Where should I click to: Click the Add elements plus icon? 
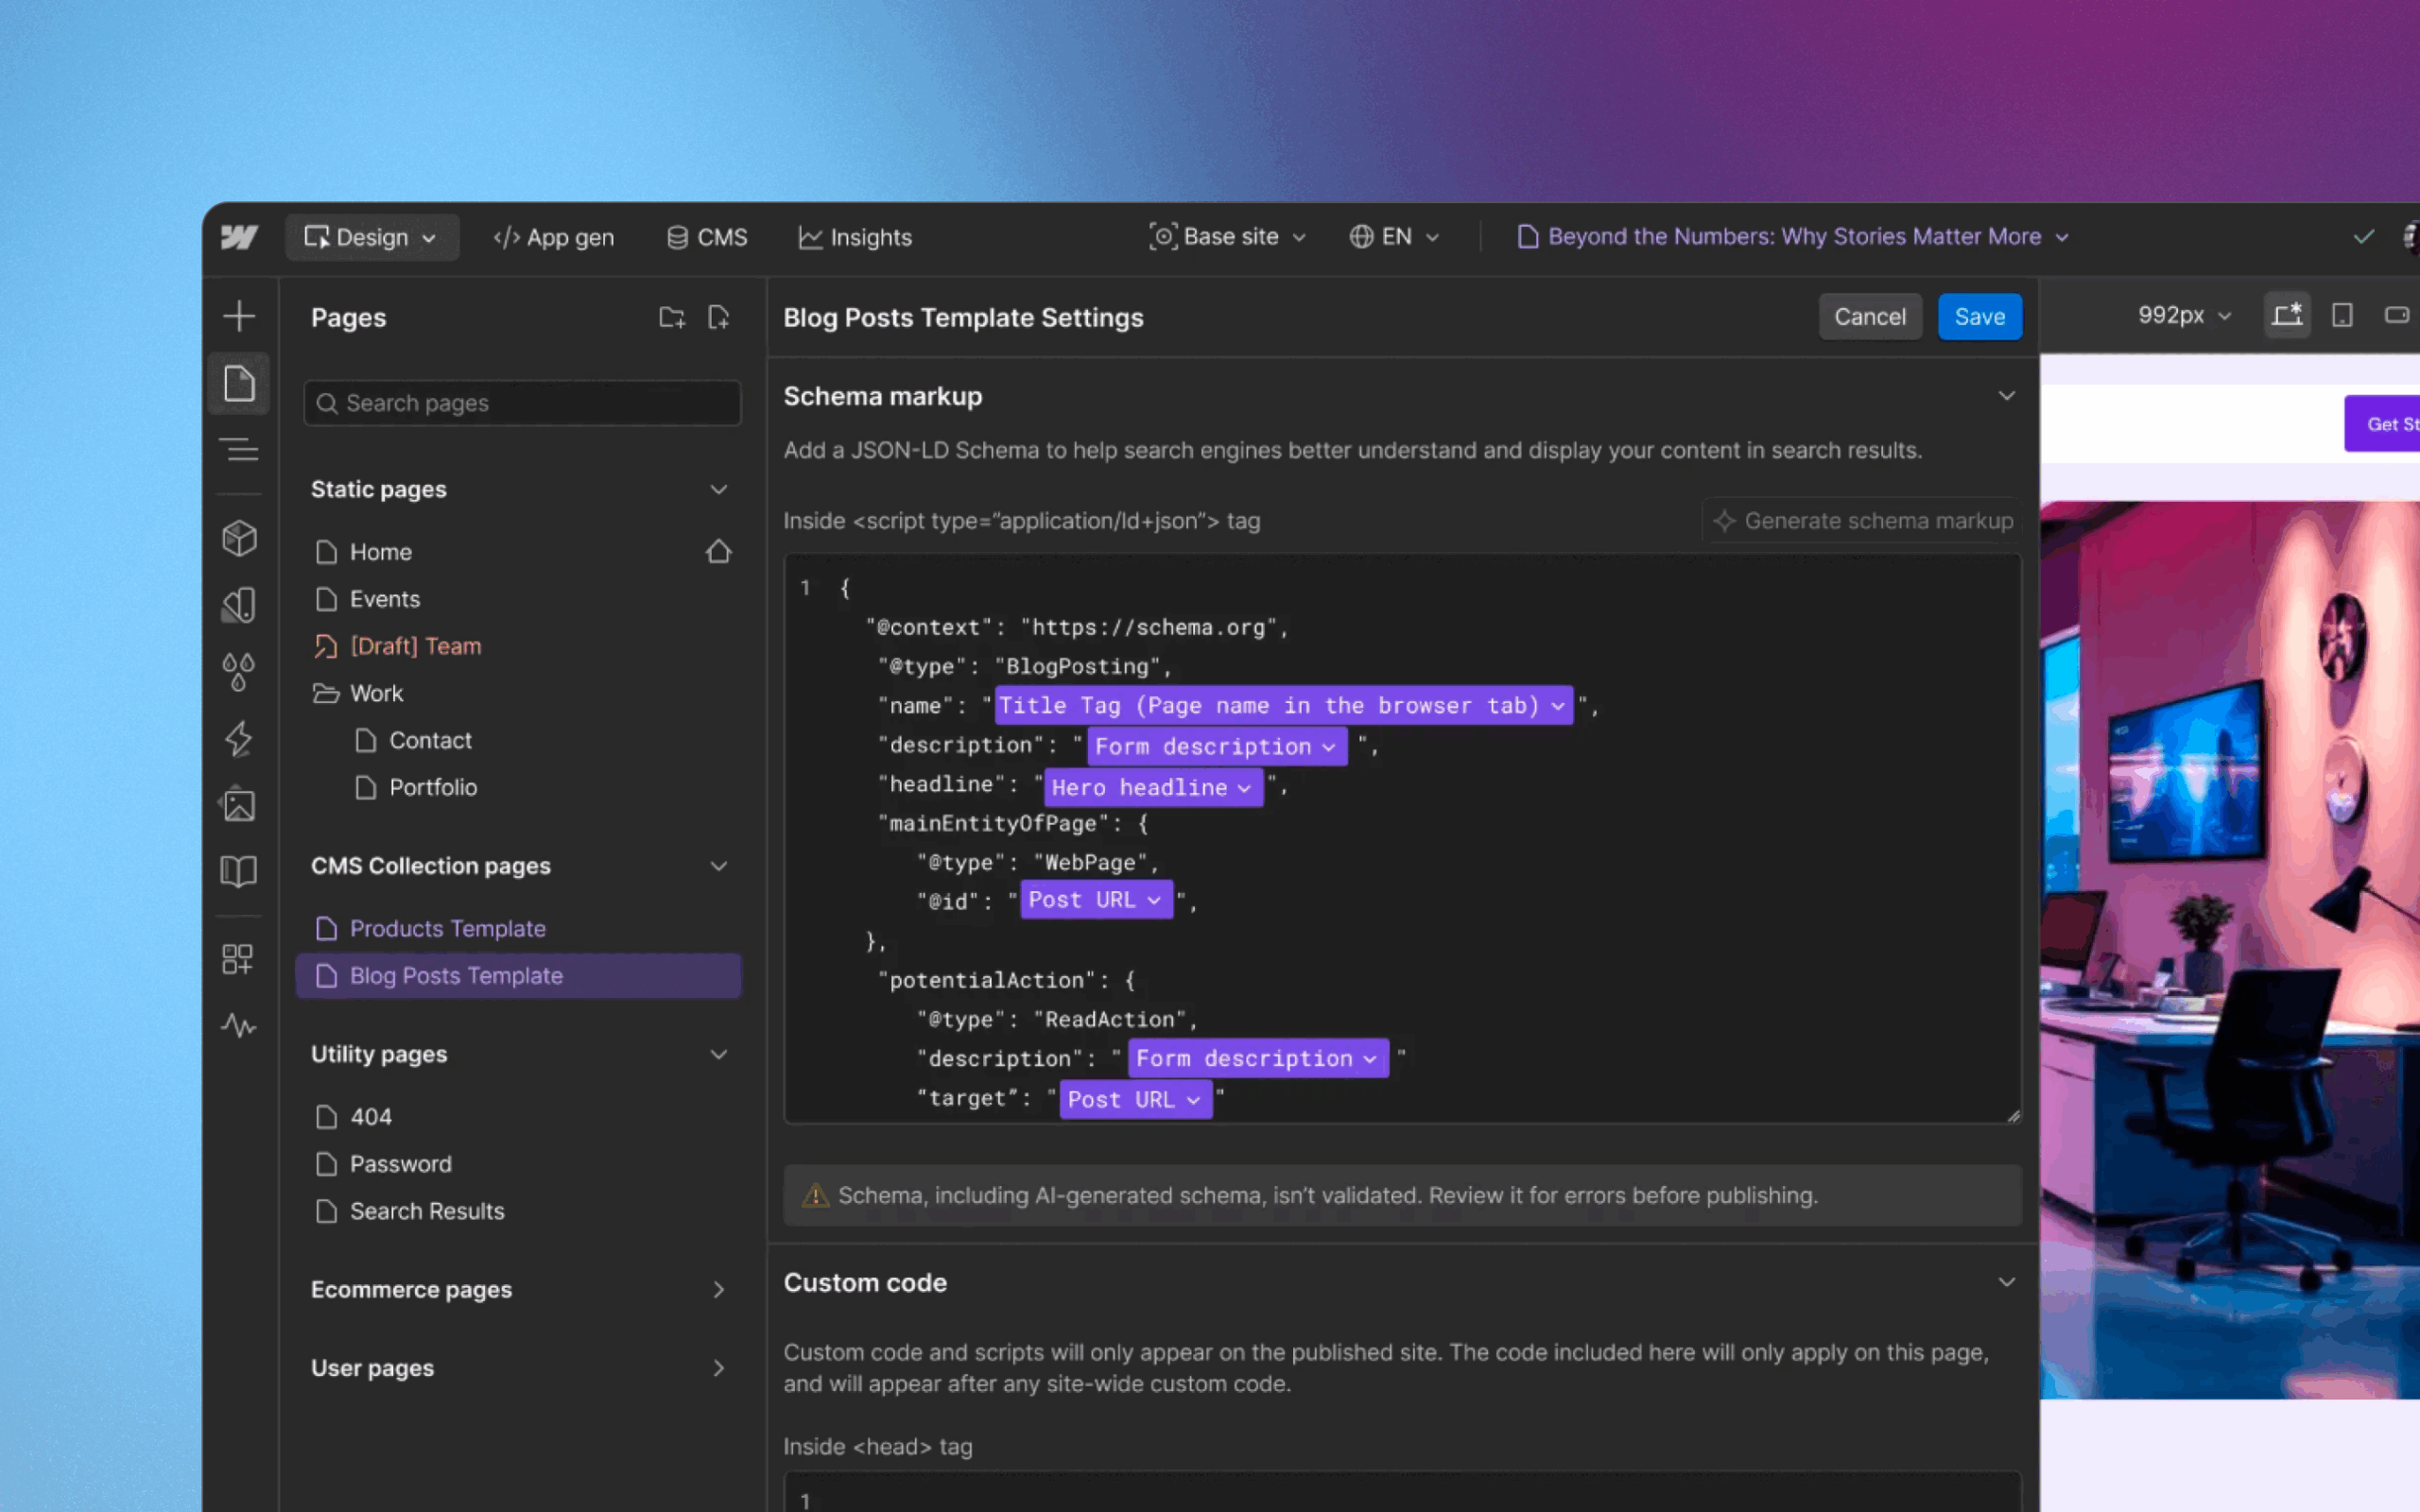pos(239,317)
